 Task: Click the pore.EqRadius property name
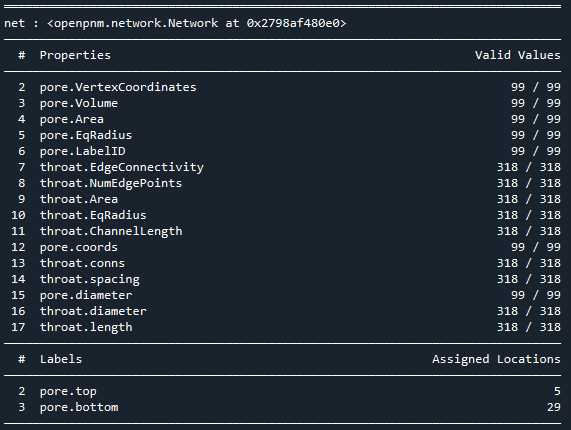(86, 135)
